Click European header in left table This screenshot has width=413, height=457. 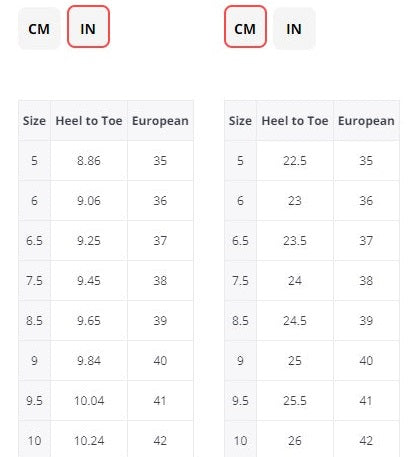[160, 121]
